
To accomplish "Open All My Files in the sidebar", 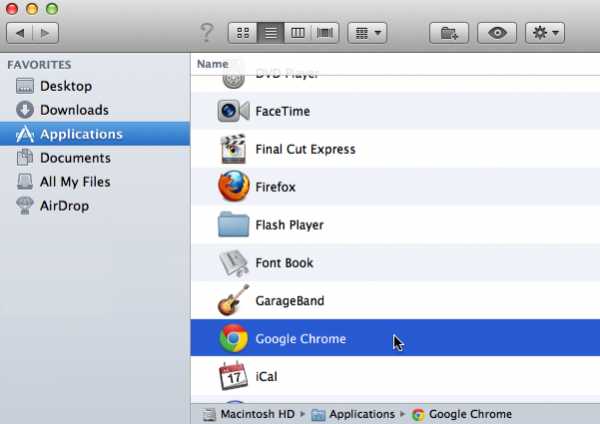I will (95, 182).
